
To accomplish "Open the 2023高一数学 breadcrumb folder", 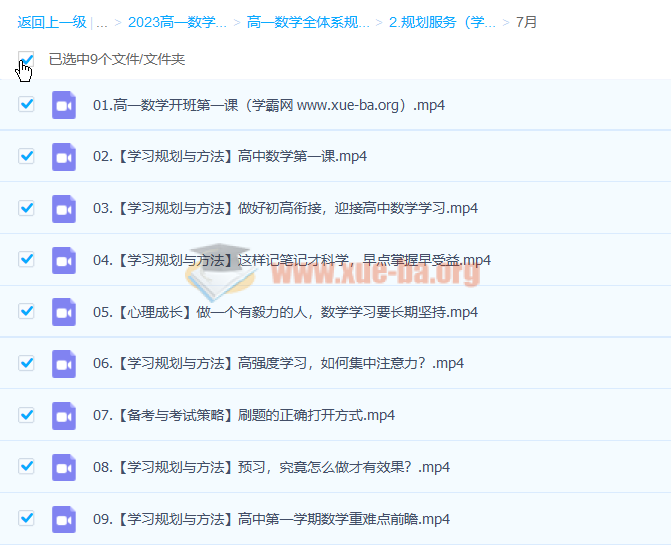I will click(177, 21).
